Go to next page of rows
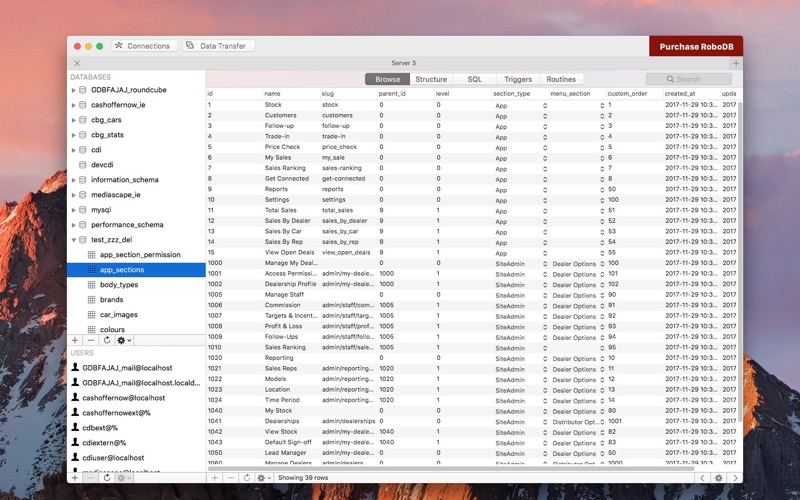Image resolution: width=800 pixels, height=500 pixels. (735, 478)
